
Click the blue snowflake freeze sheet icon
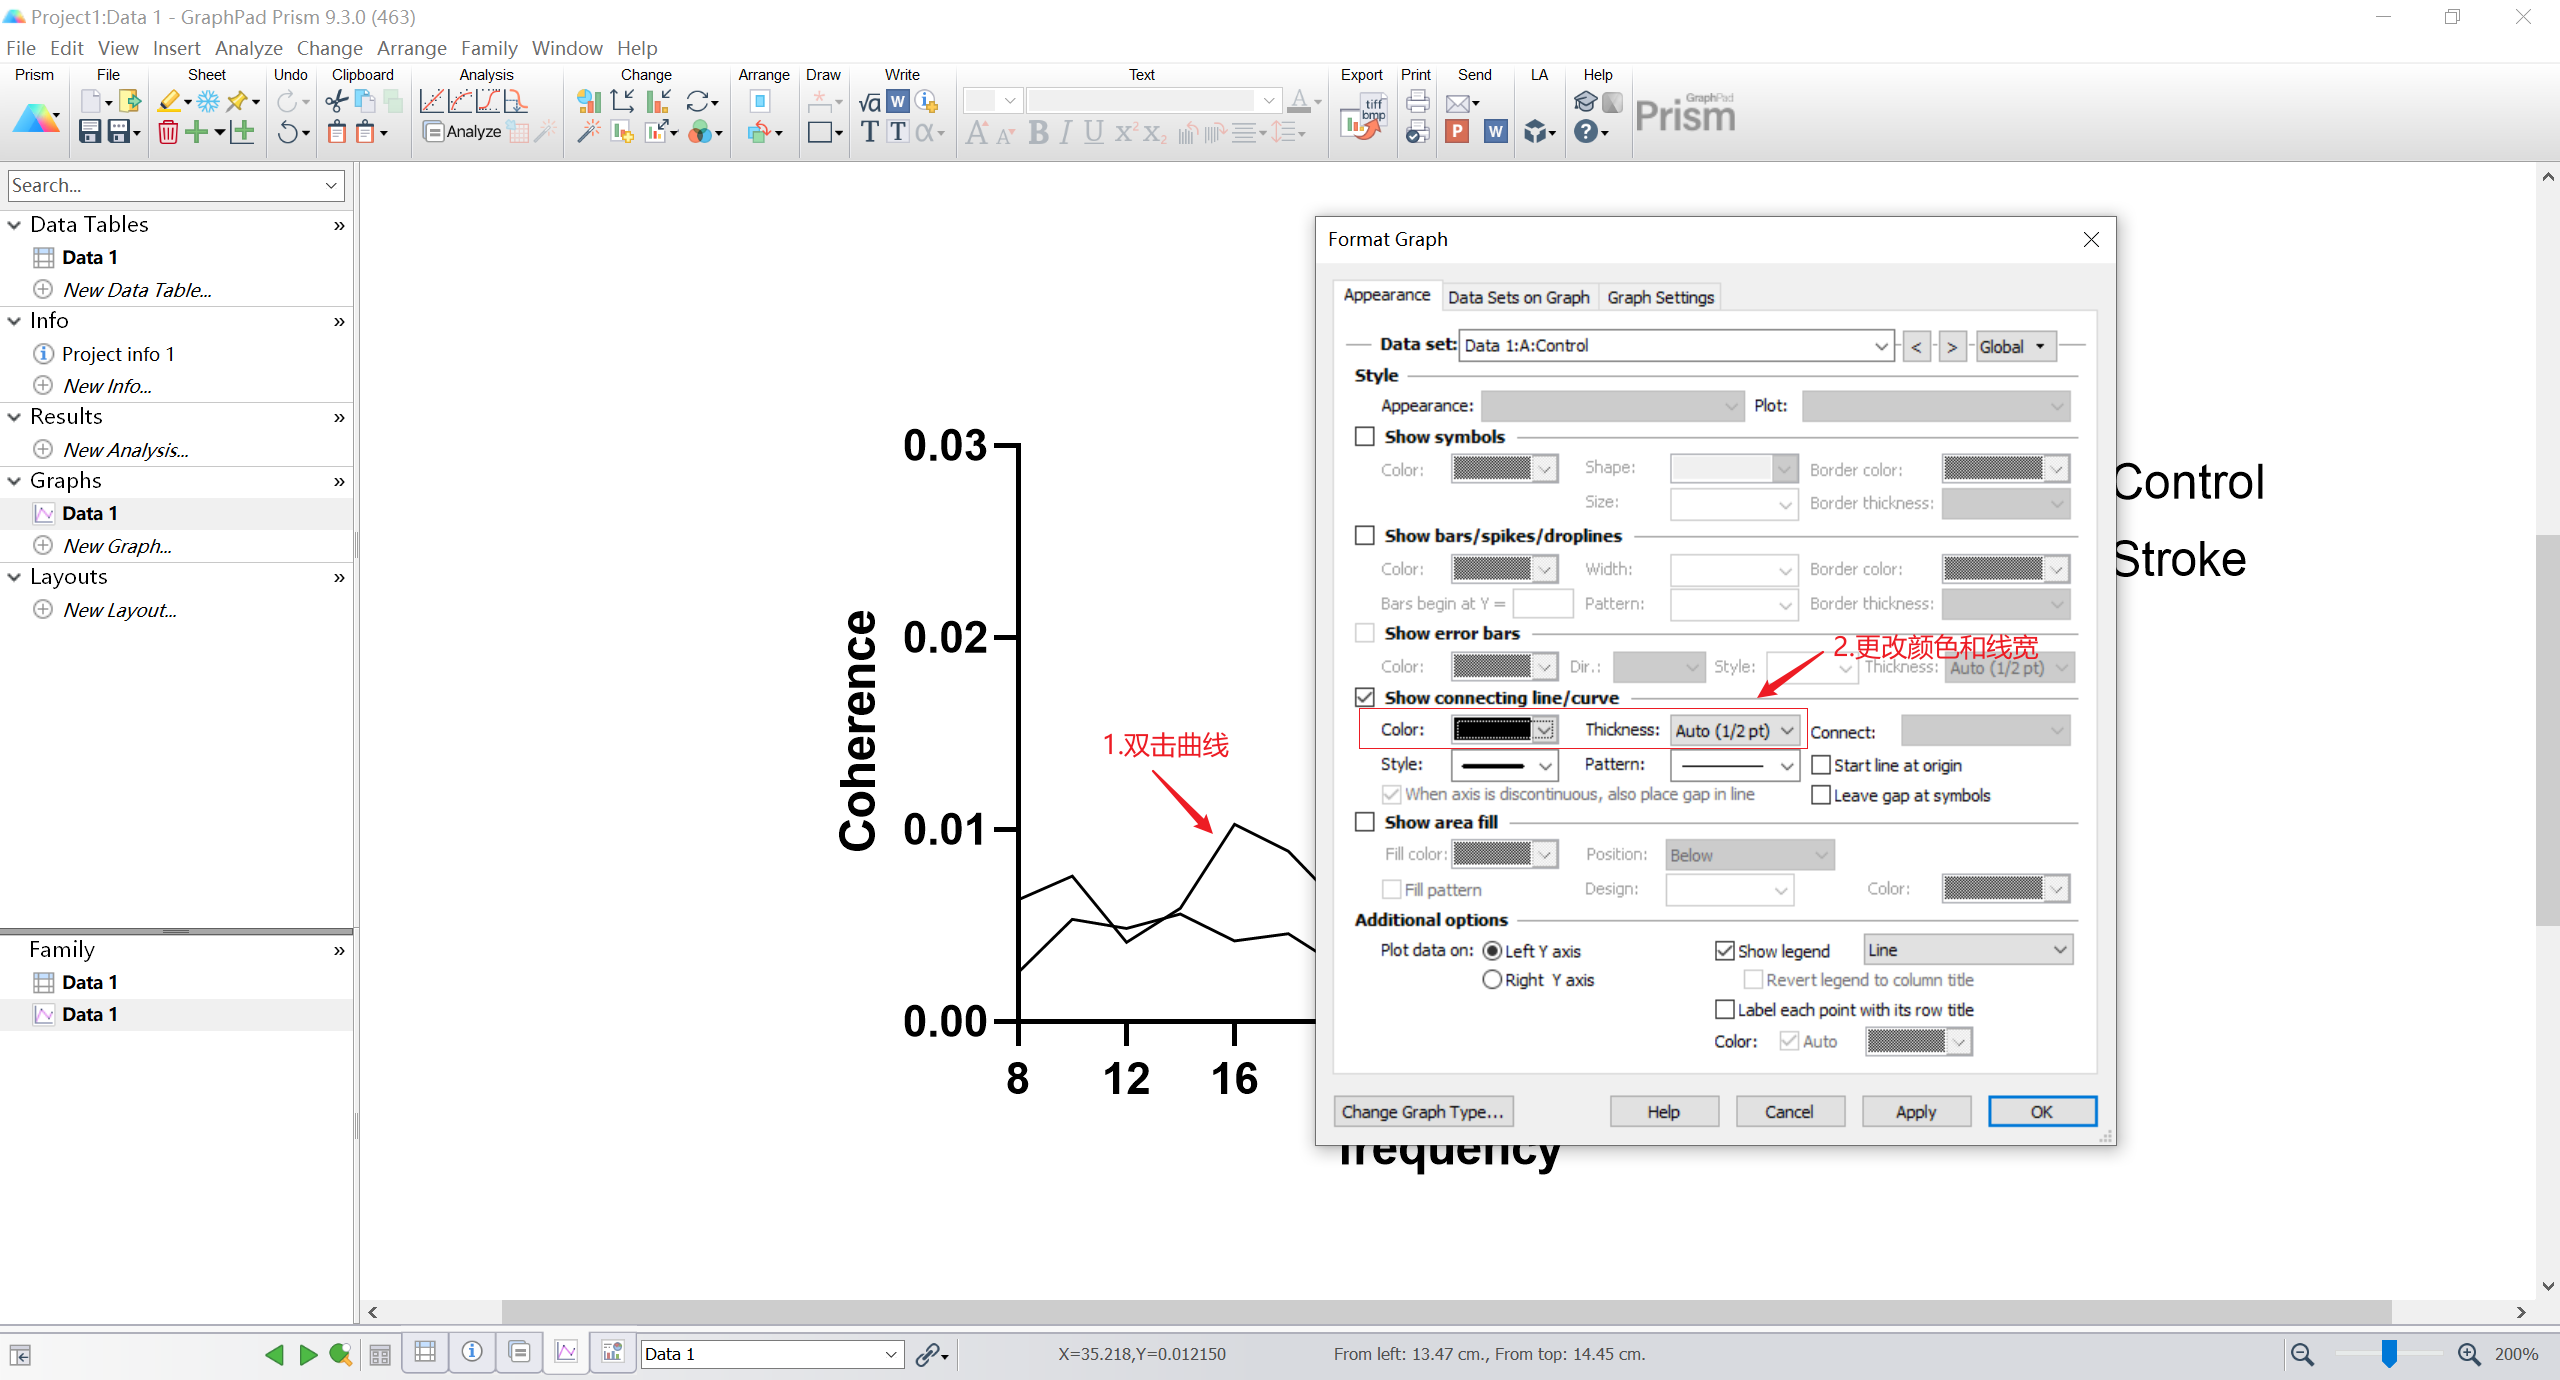pyautogui.click(x=208, y=100)
